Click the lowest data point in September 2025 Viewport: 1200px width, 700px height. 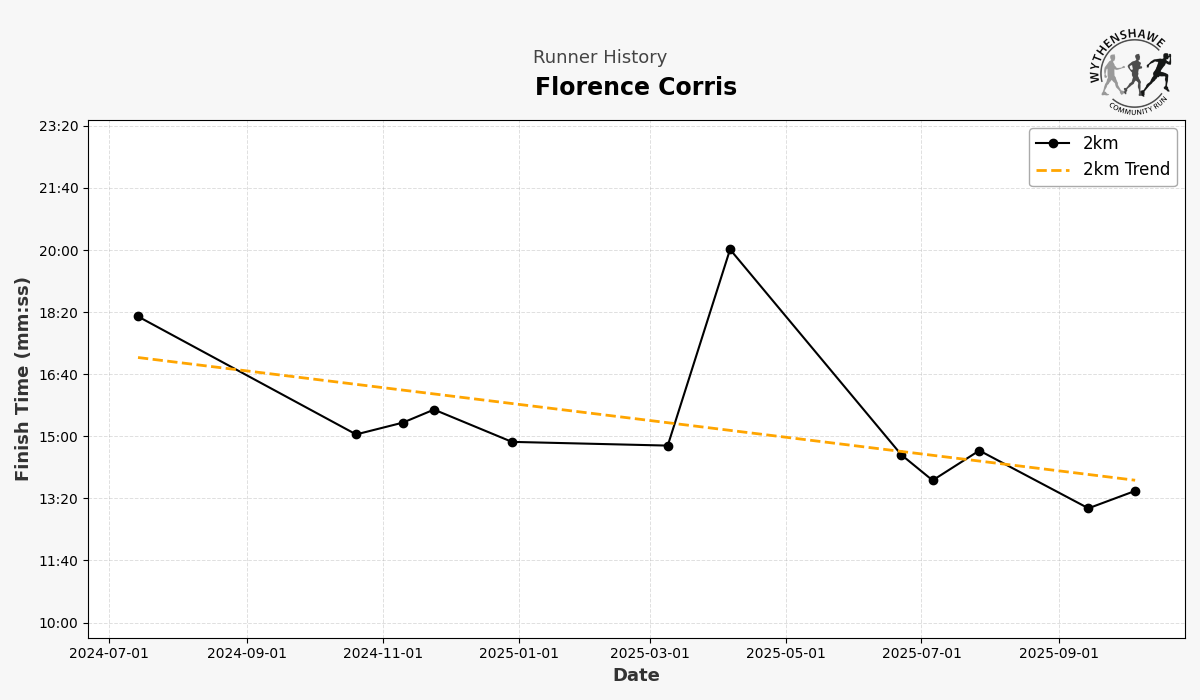tap(1088, 508)
